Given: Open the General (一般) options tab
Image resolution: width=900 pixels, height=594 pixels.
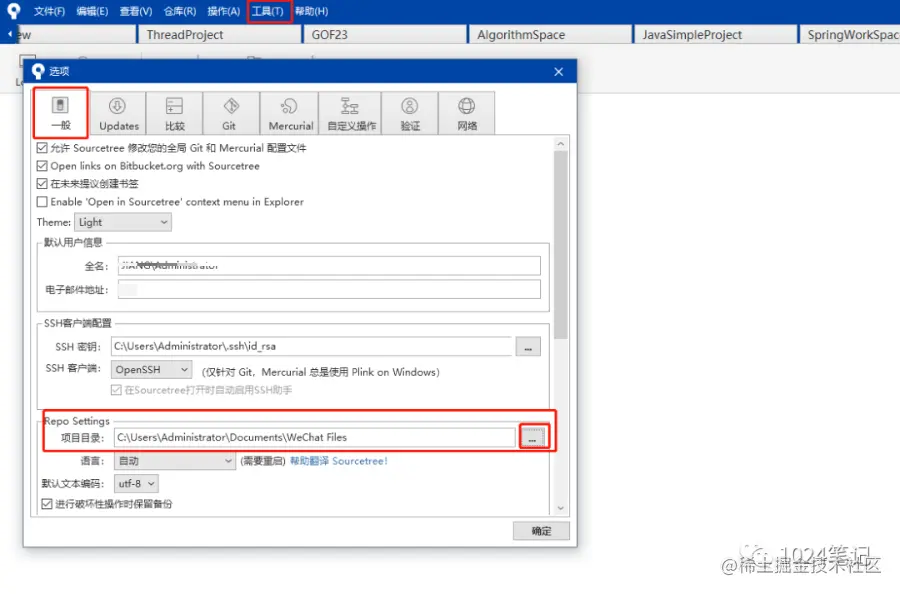Looking at the screenshot, I should (61, 113).
